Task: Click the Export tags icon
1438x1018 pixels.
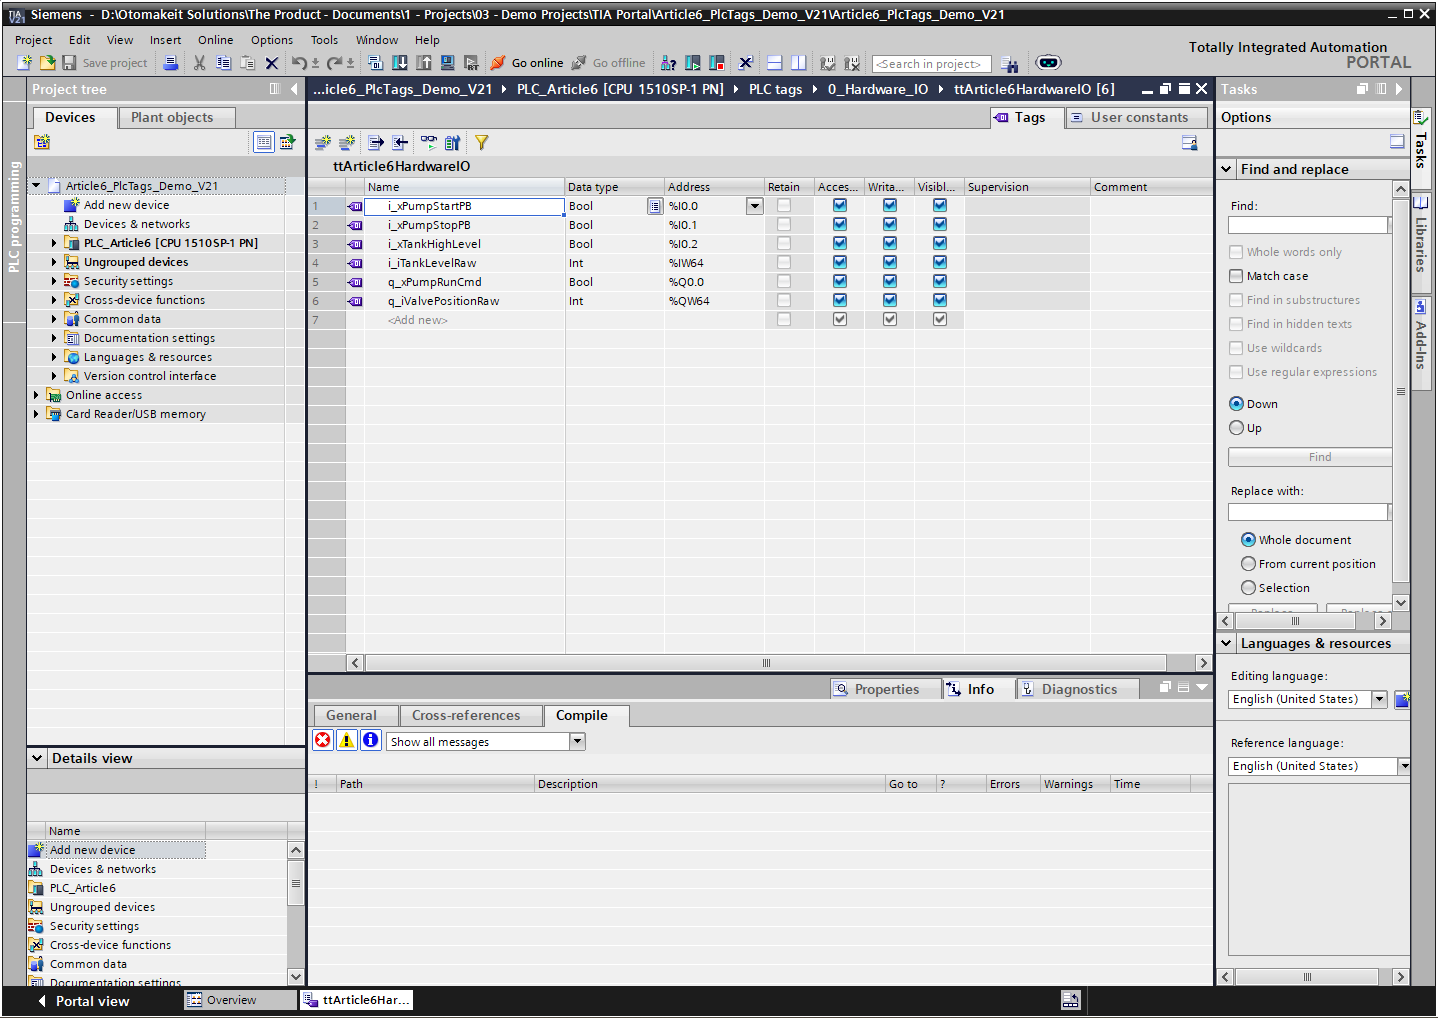Action: 375,143
